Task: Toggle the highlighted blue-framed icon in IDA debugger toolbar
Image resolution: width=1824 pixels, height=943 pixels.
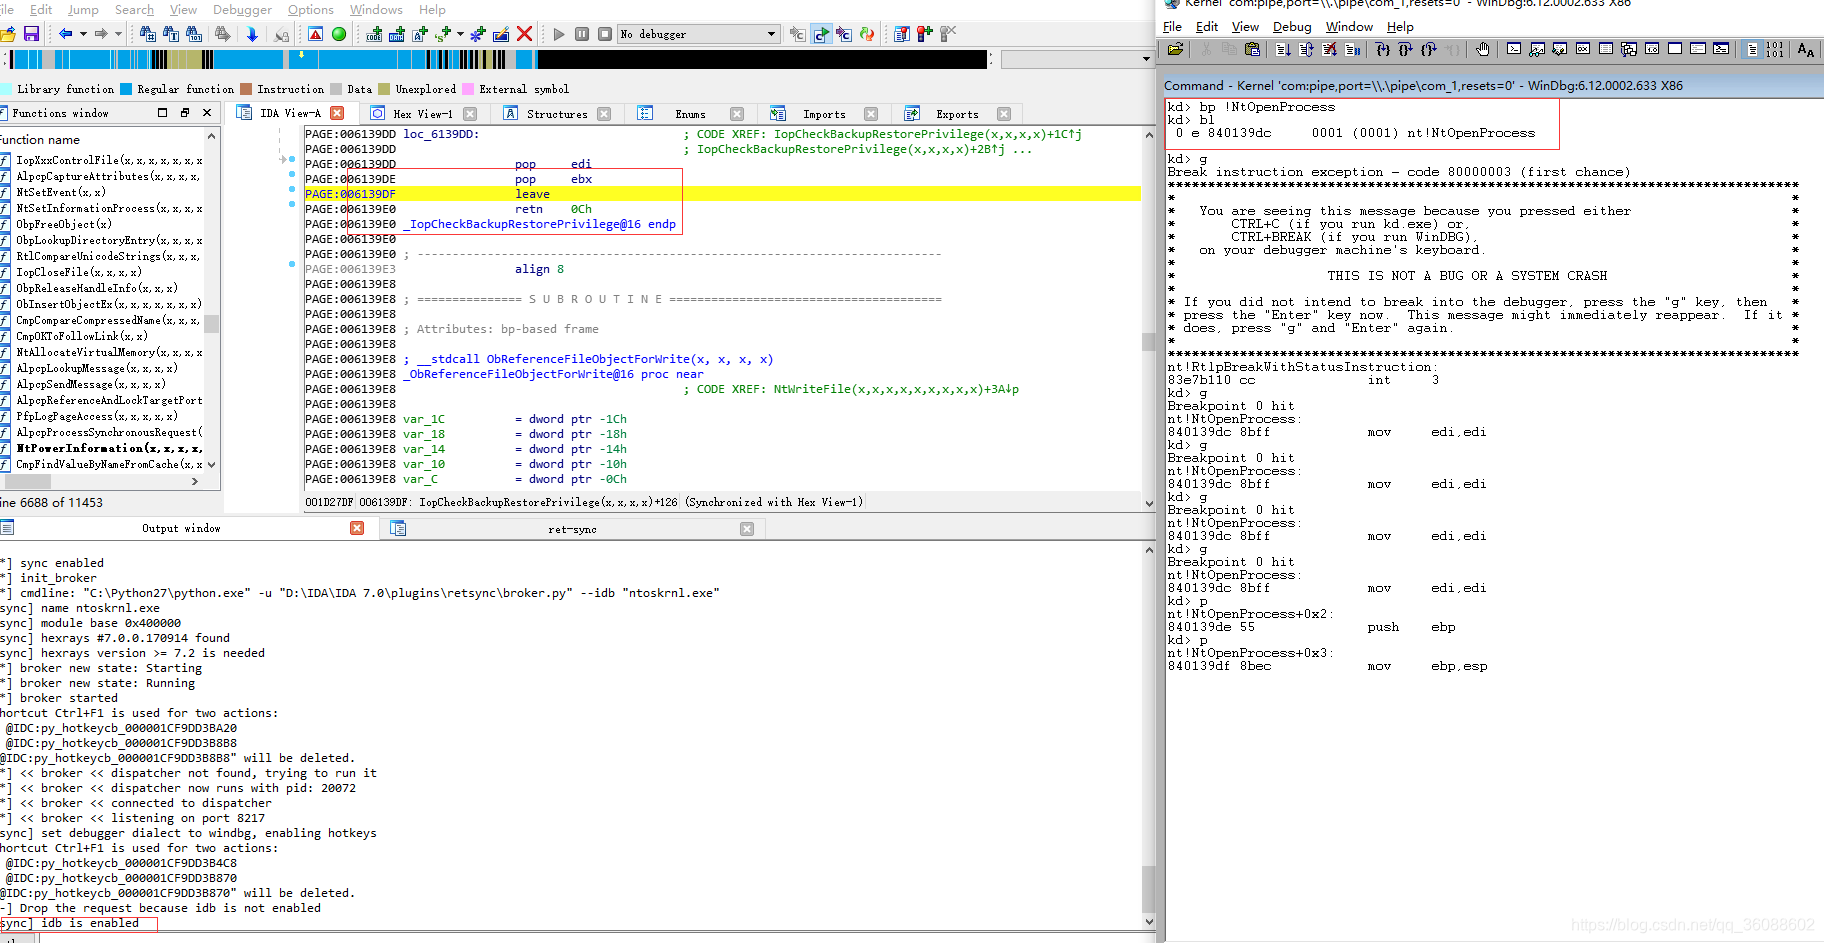Action: [821, 34]
